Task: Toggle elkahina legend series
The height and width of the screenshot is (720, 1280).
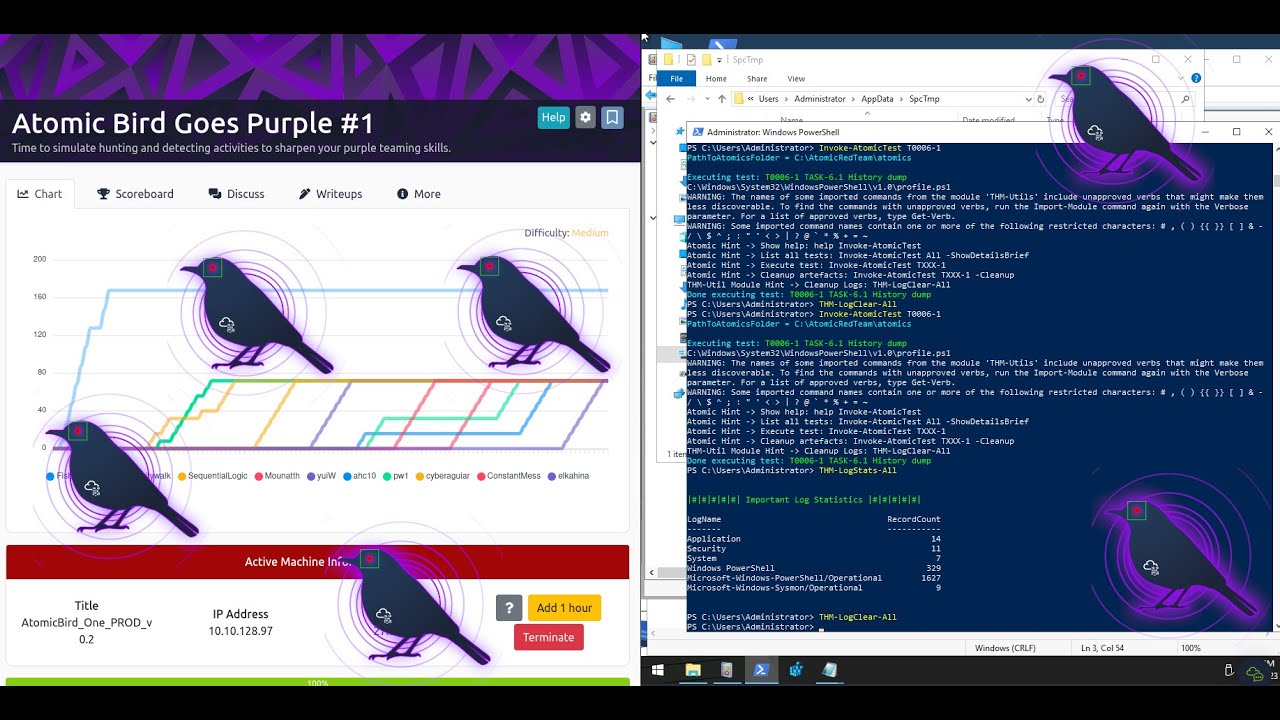Action: 568,476
